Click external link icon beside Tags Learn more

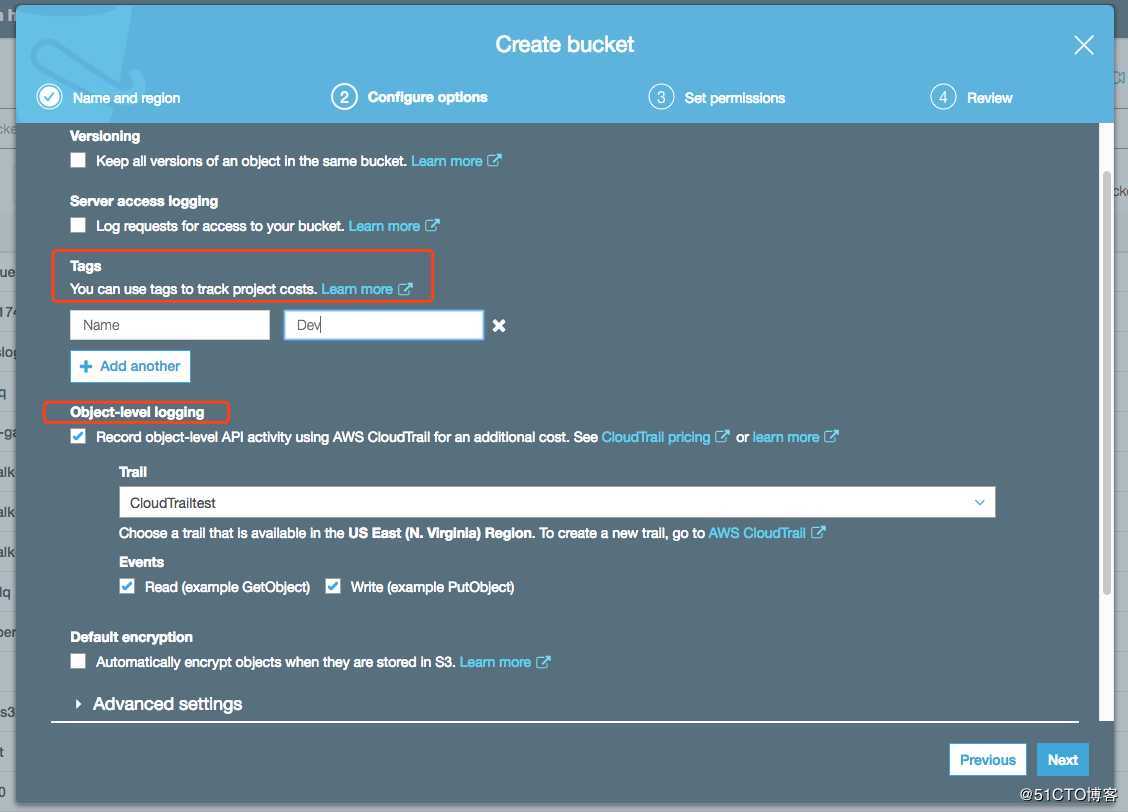coord(405,288)
